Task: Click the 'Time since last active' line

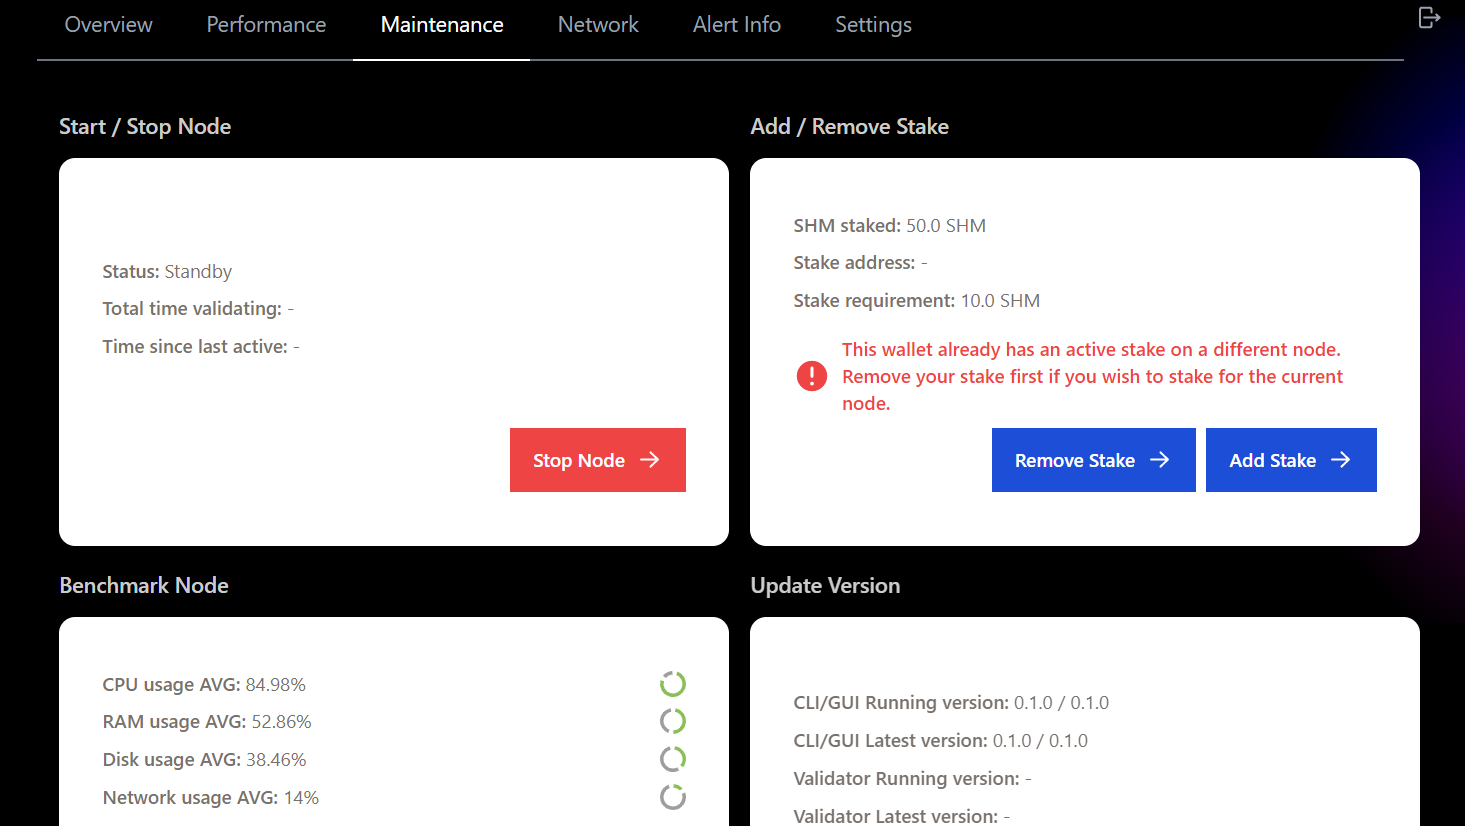Action: pos(201,347)
